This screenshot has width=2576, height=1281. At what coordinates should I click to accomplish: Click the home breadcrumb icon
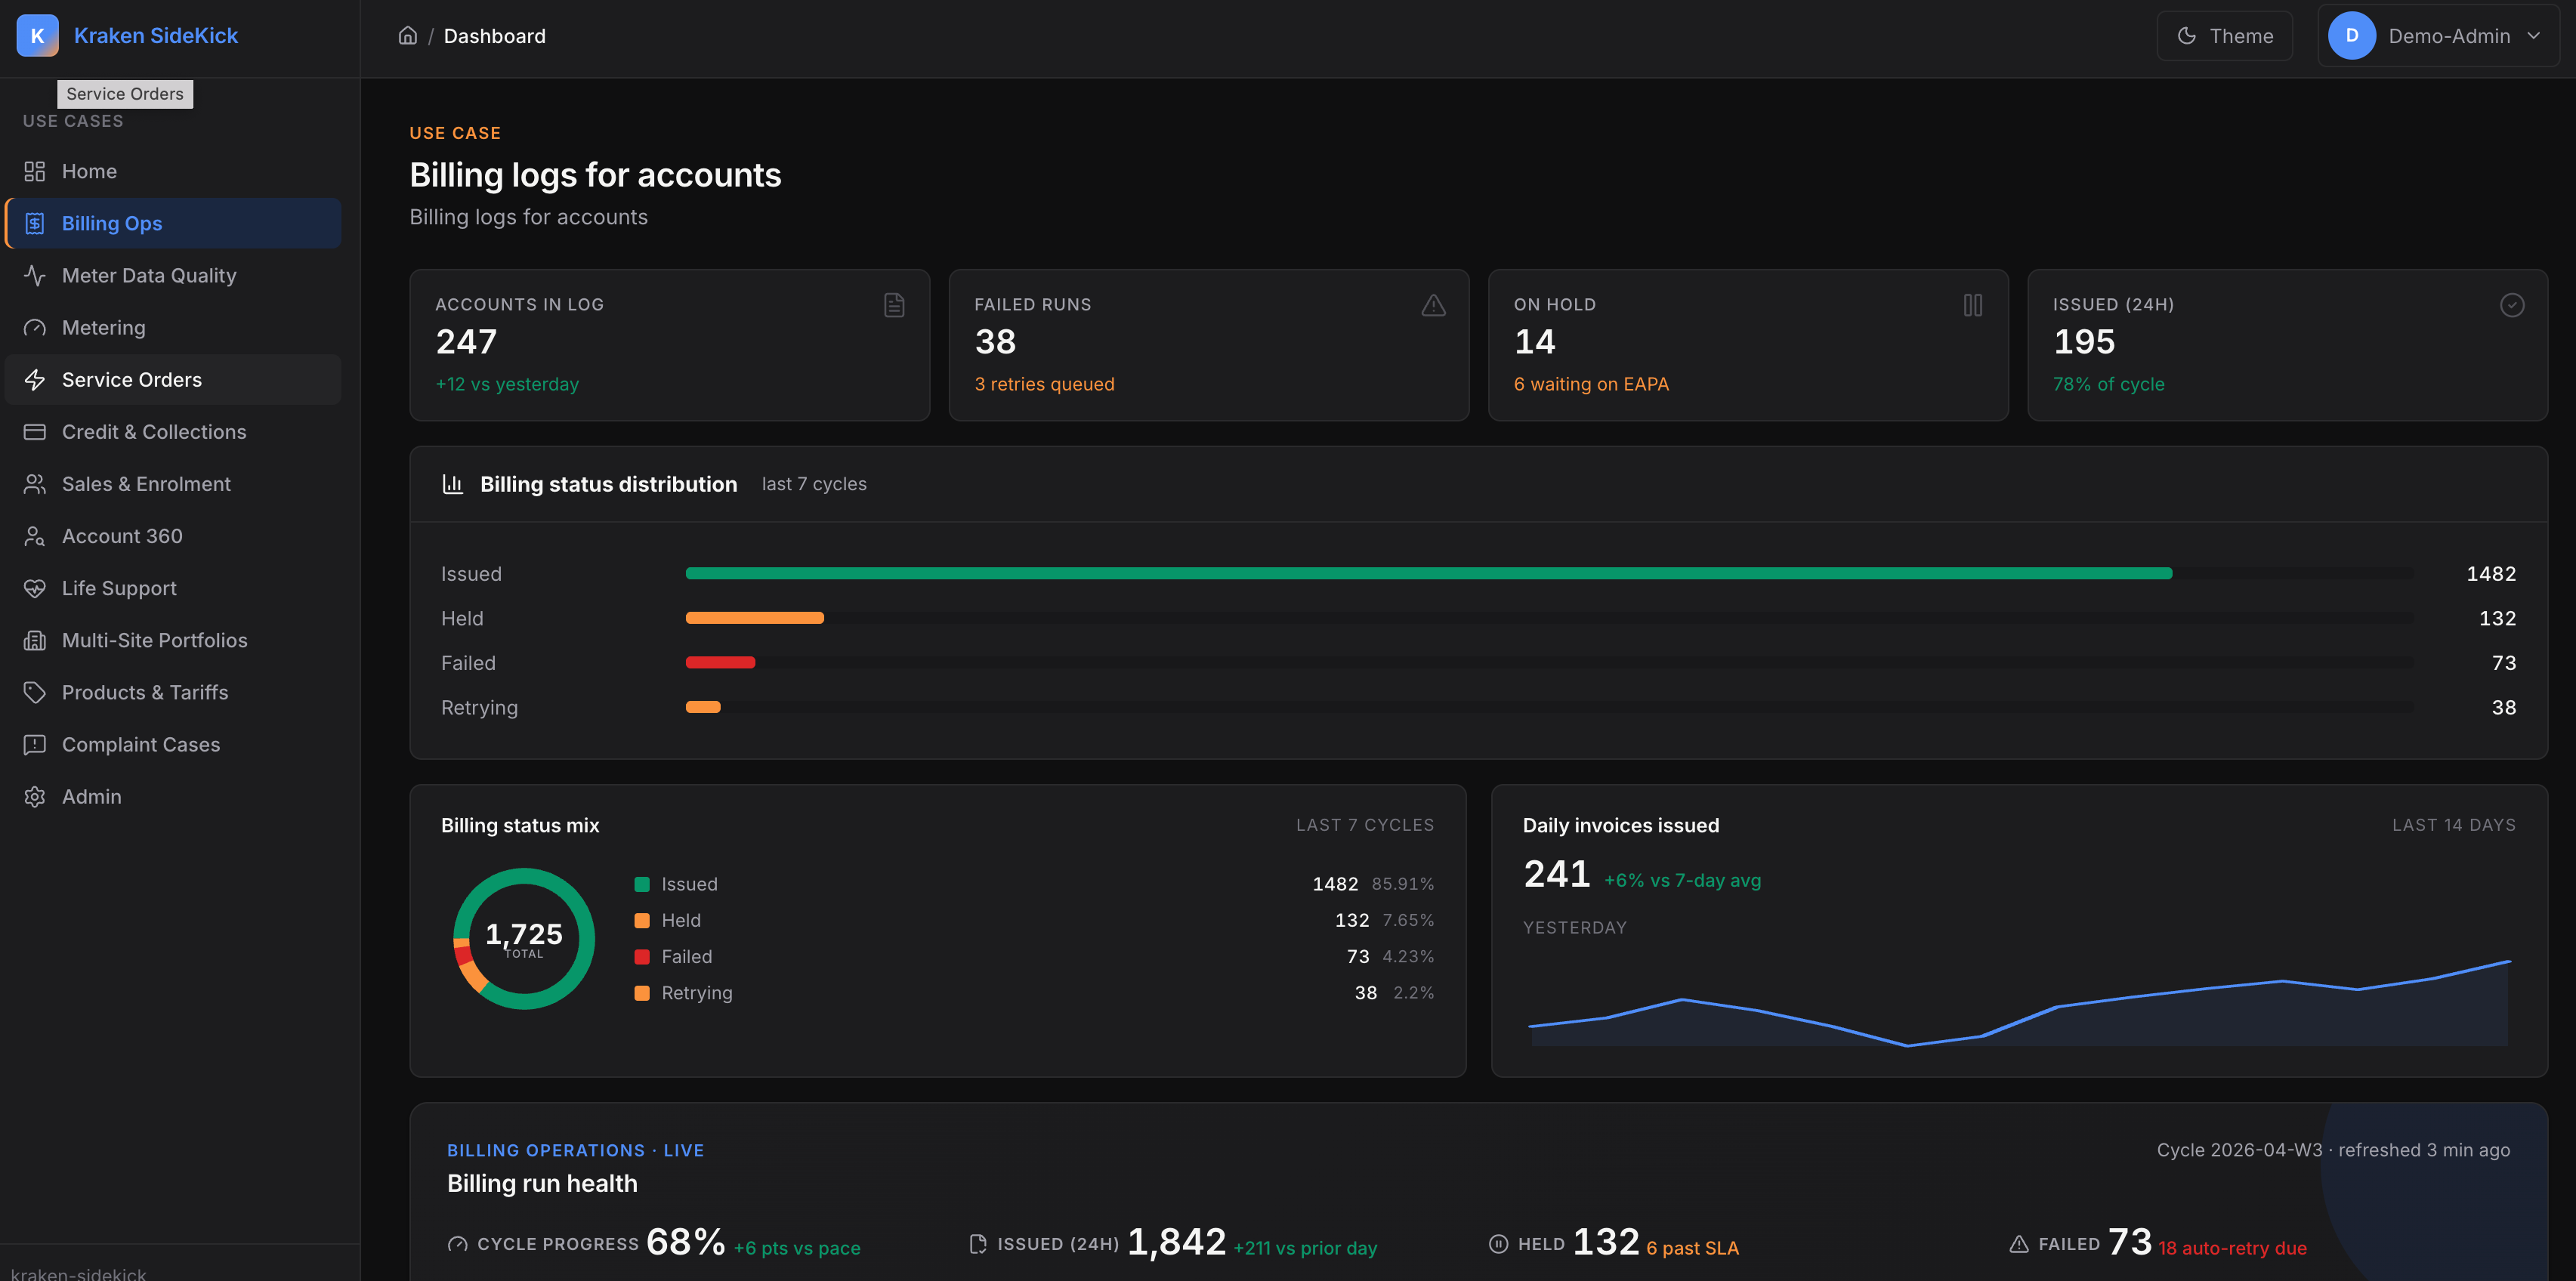(x=408, y=36)
